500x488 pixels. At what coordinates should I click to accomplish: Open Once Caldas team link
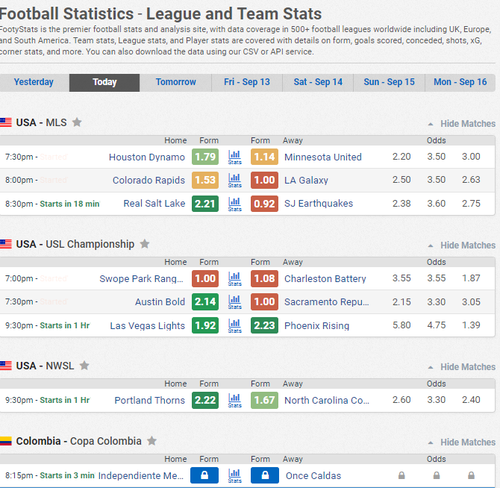coord(313,476)
